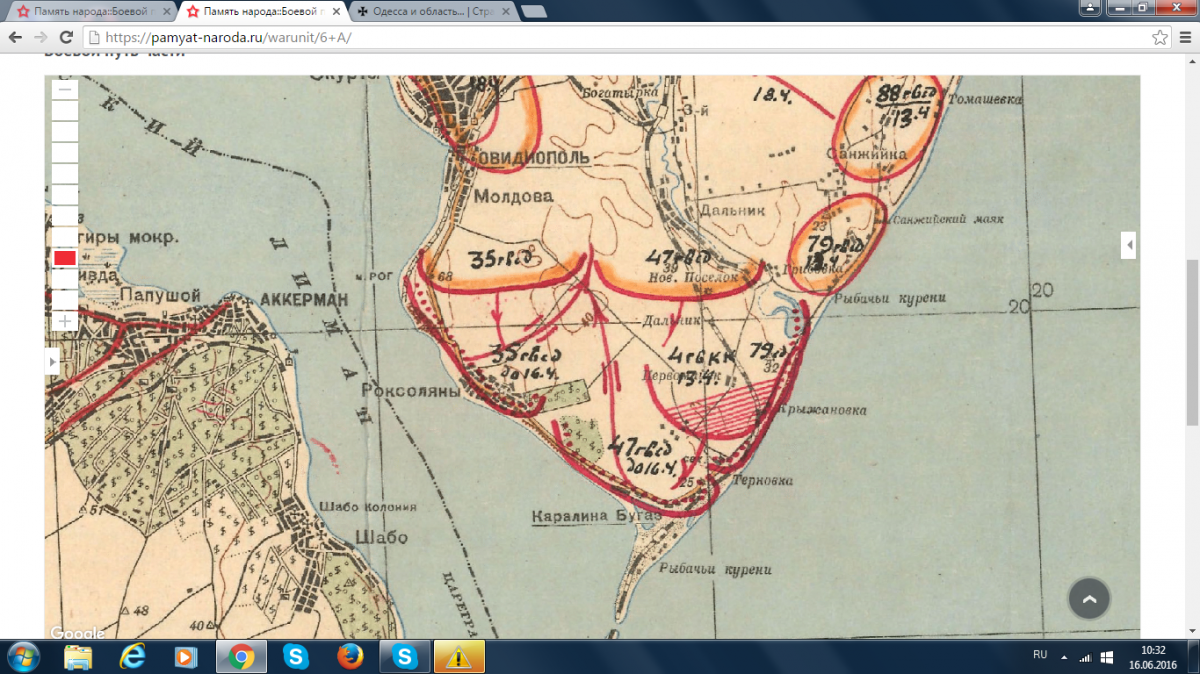Click the Санжийка label on the map
The width and height of the screenshot is (1200, 674).
click(x=867, y=155)
